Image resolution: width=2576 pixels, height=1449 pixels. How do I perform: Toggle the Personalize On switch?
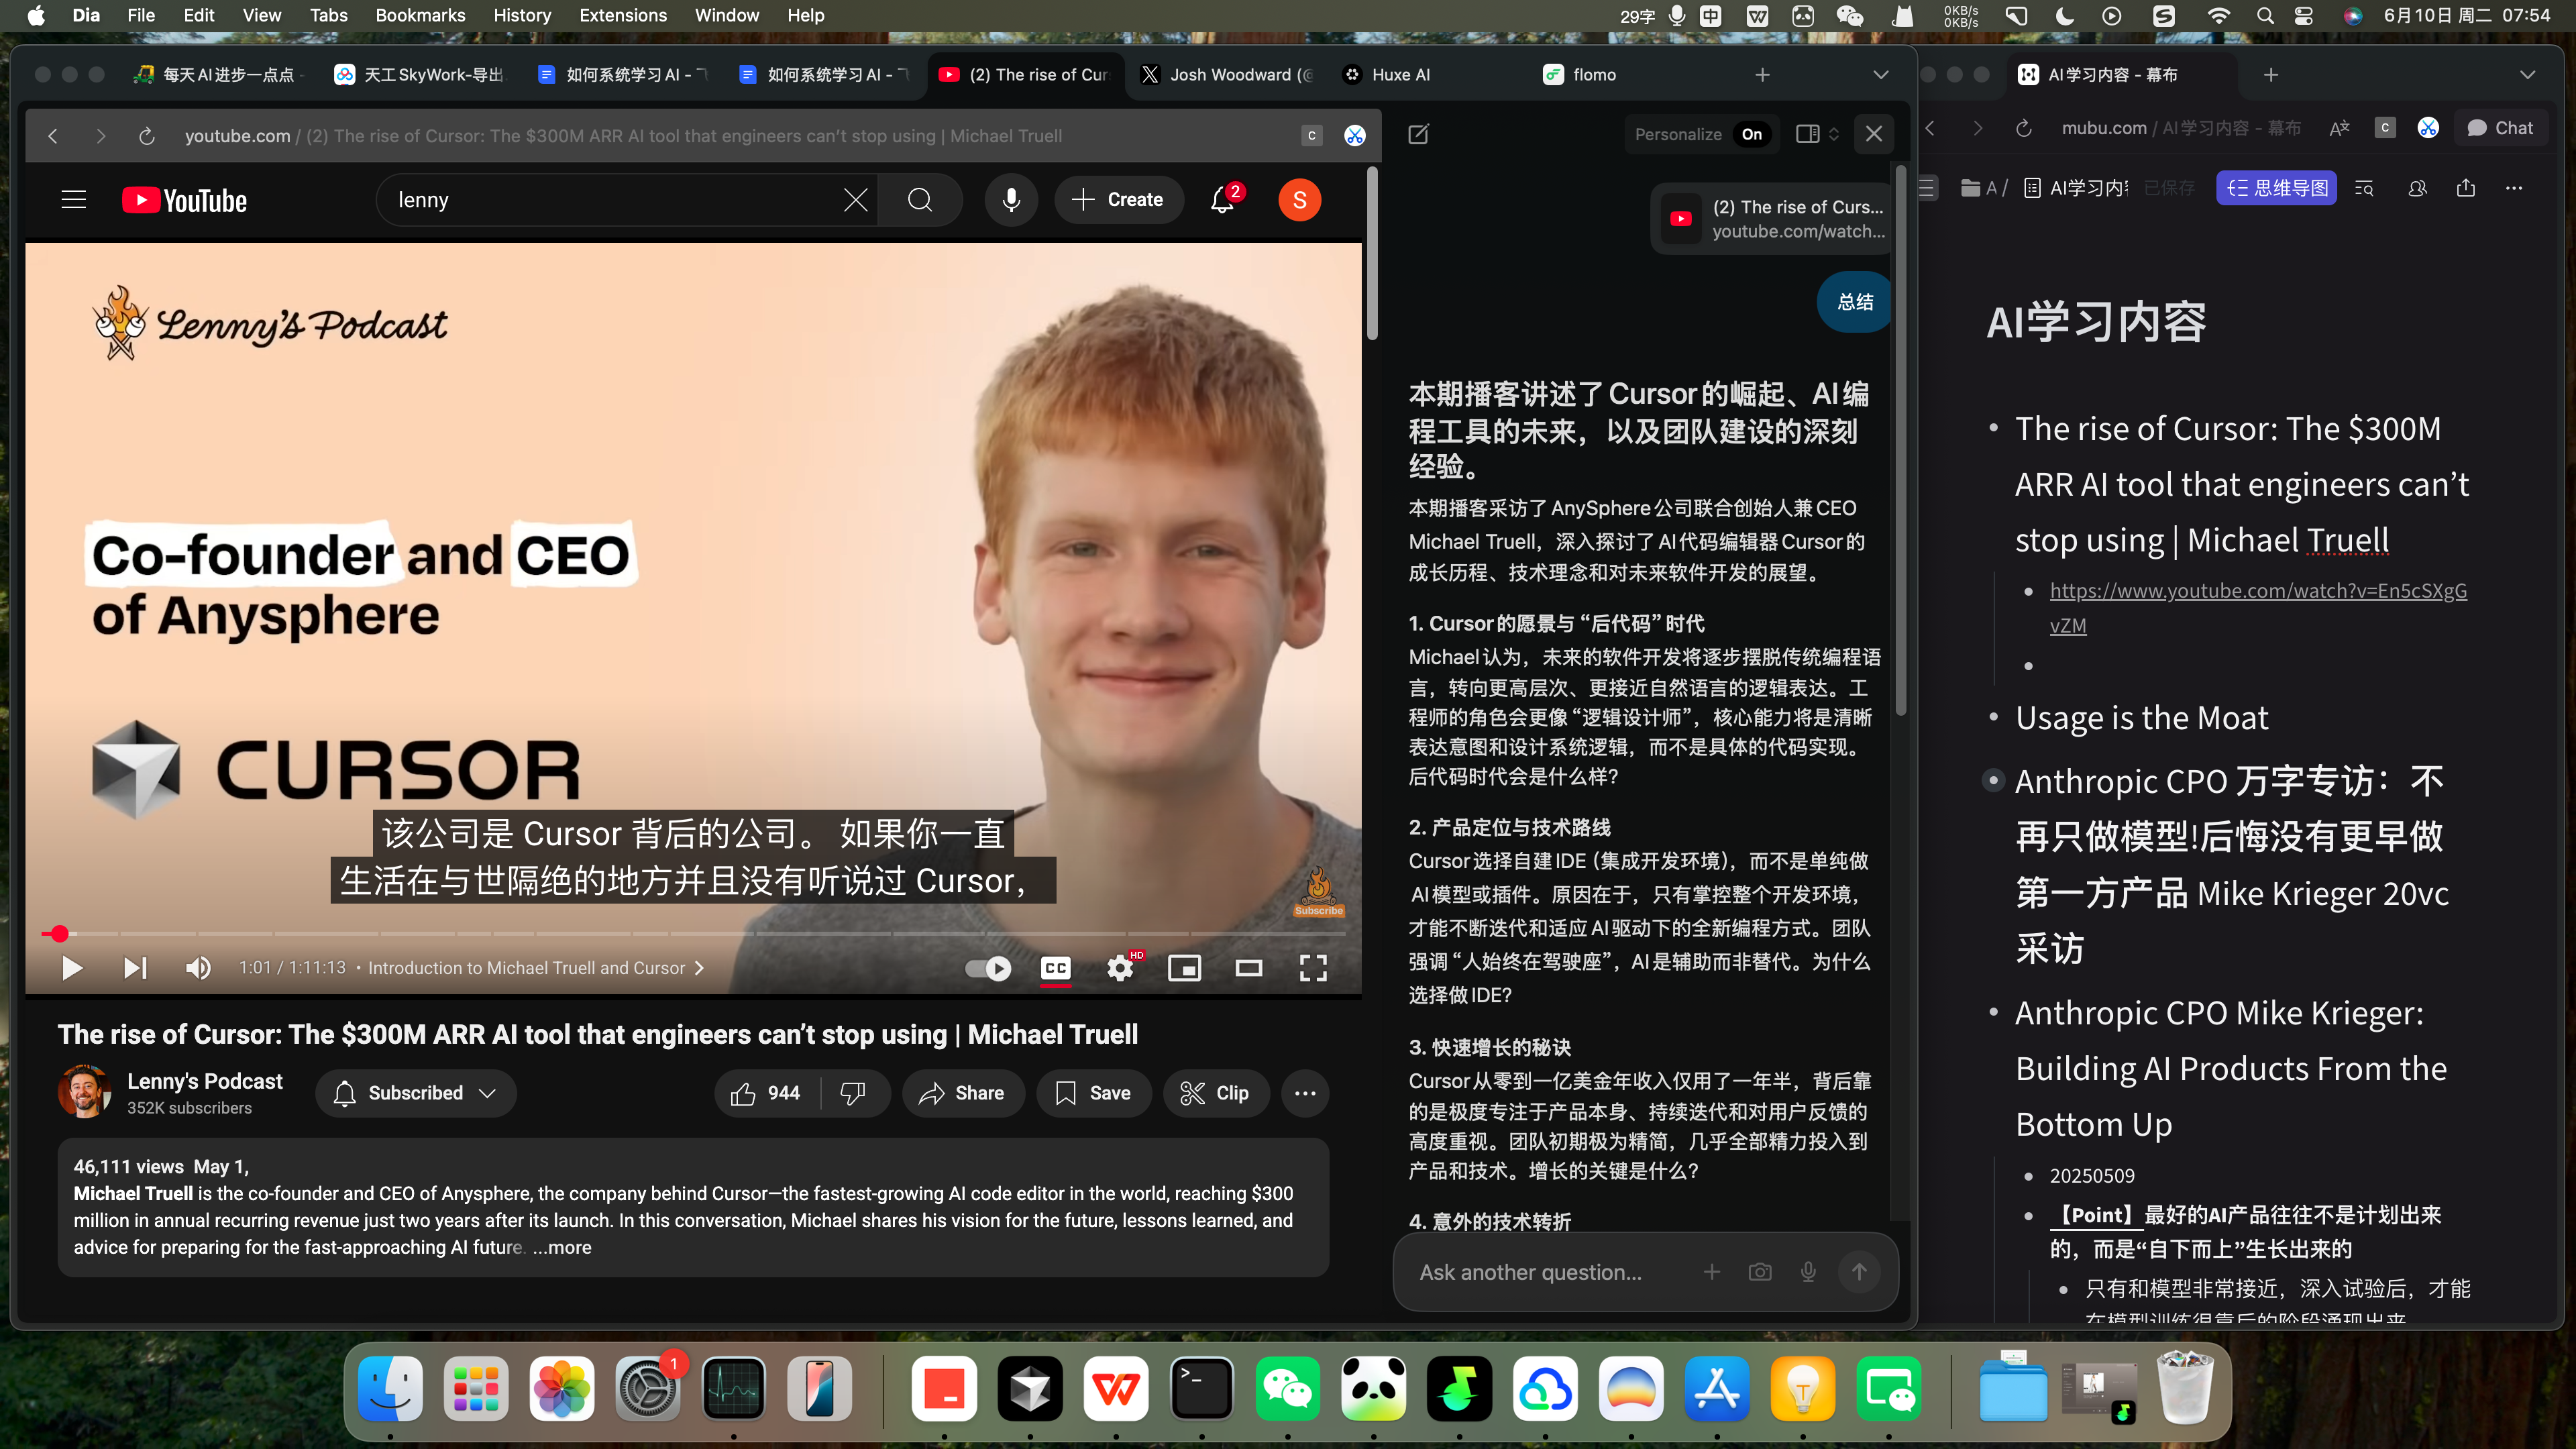pos(1752,134)
